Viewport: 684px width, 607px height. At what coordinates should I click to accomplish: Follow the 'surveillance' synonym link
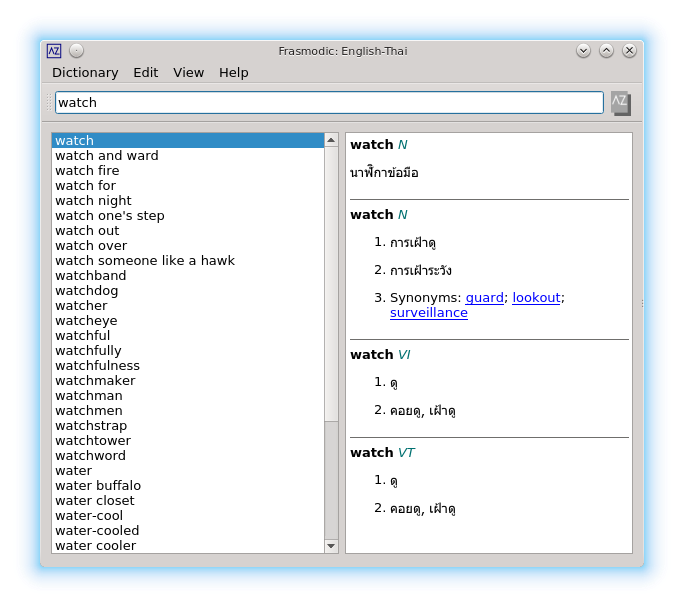(428, 313)
